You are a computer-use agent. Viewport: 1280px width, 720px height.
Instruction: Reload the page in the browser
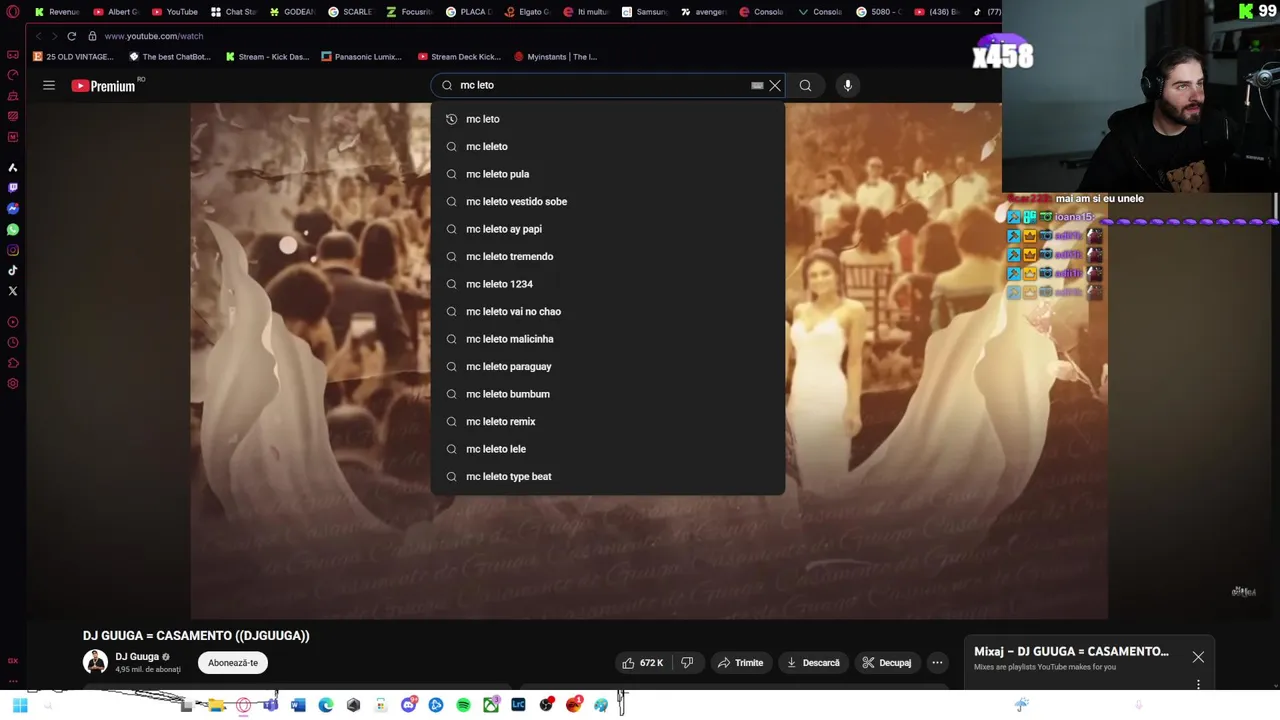point(72,36)
